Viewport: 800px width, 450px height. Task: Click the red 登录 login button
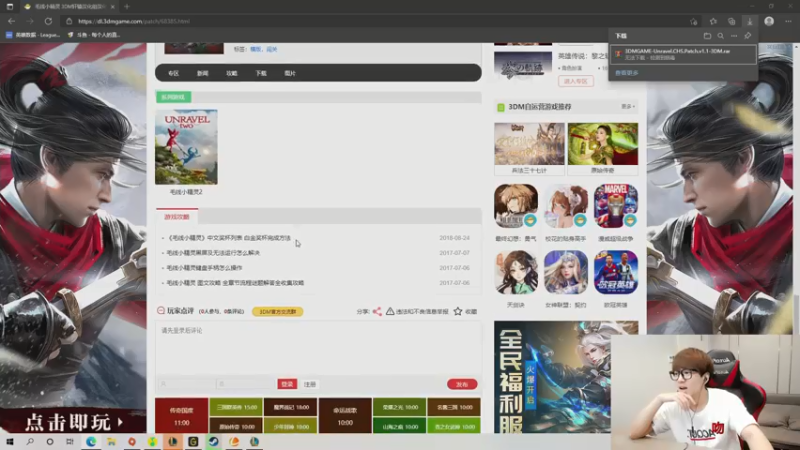click(287, 384)
